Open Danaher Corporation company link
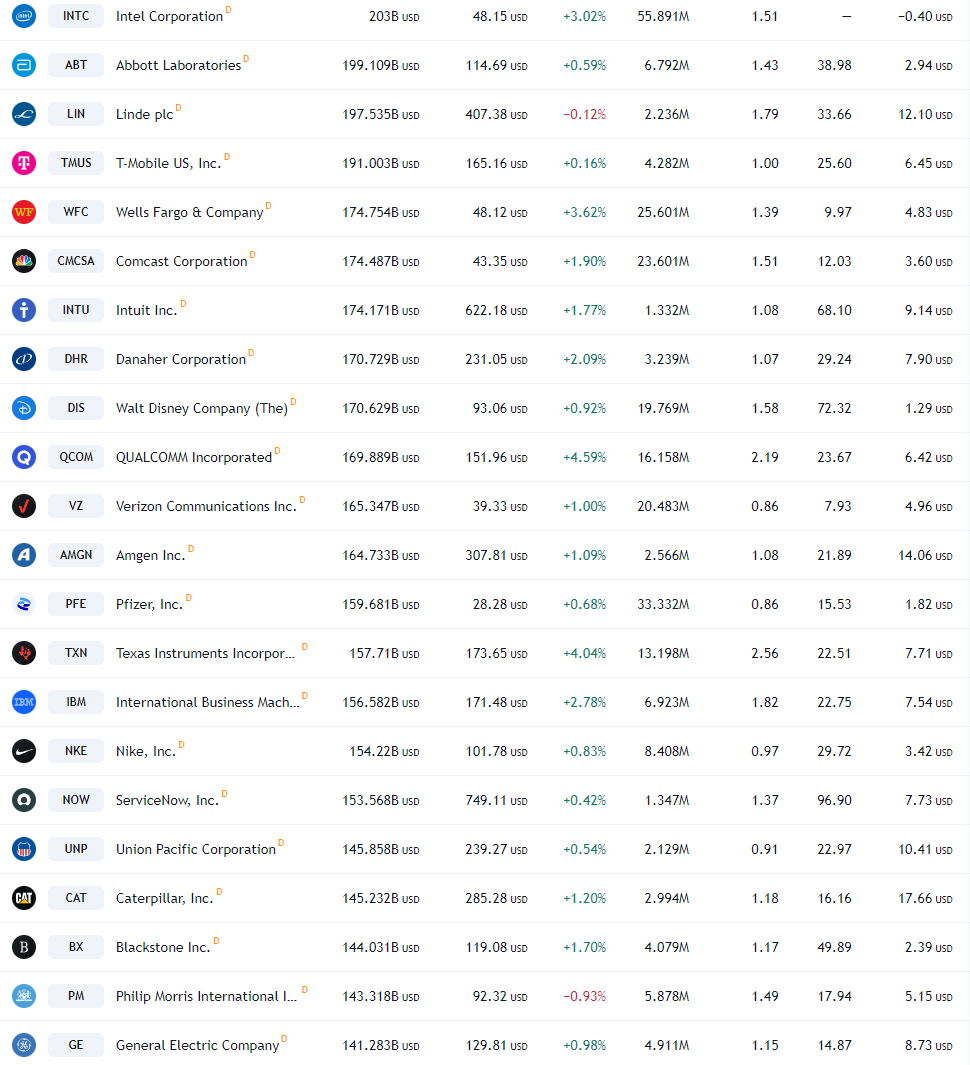Viewport: 970px width, 1065px height. pos(181,359)
